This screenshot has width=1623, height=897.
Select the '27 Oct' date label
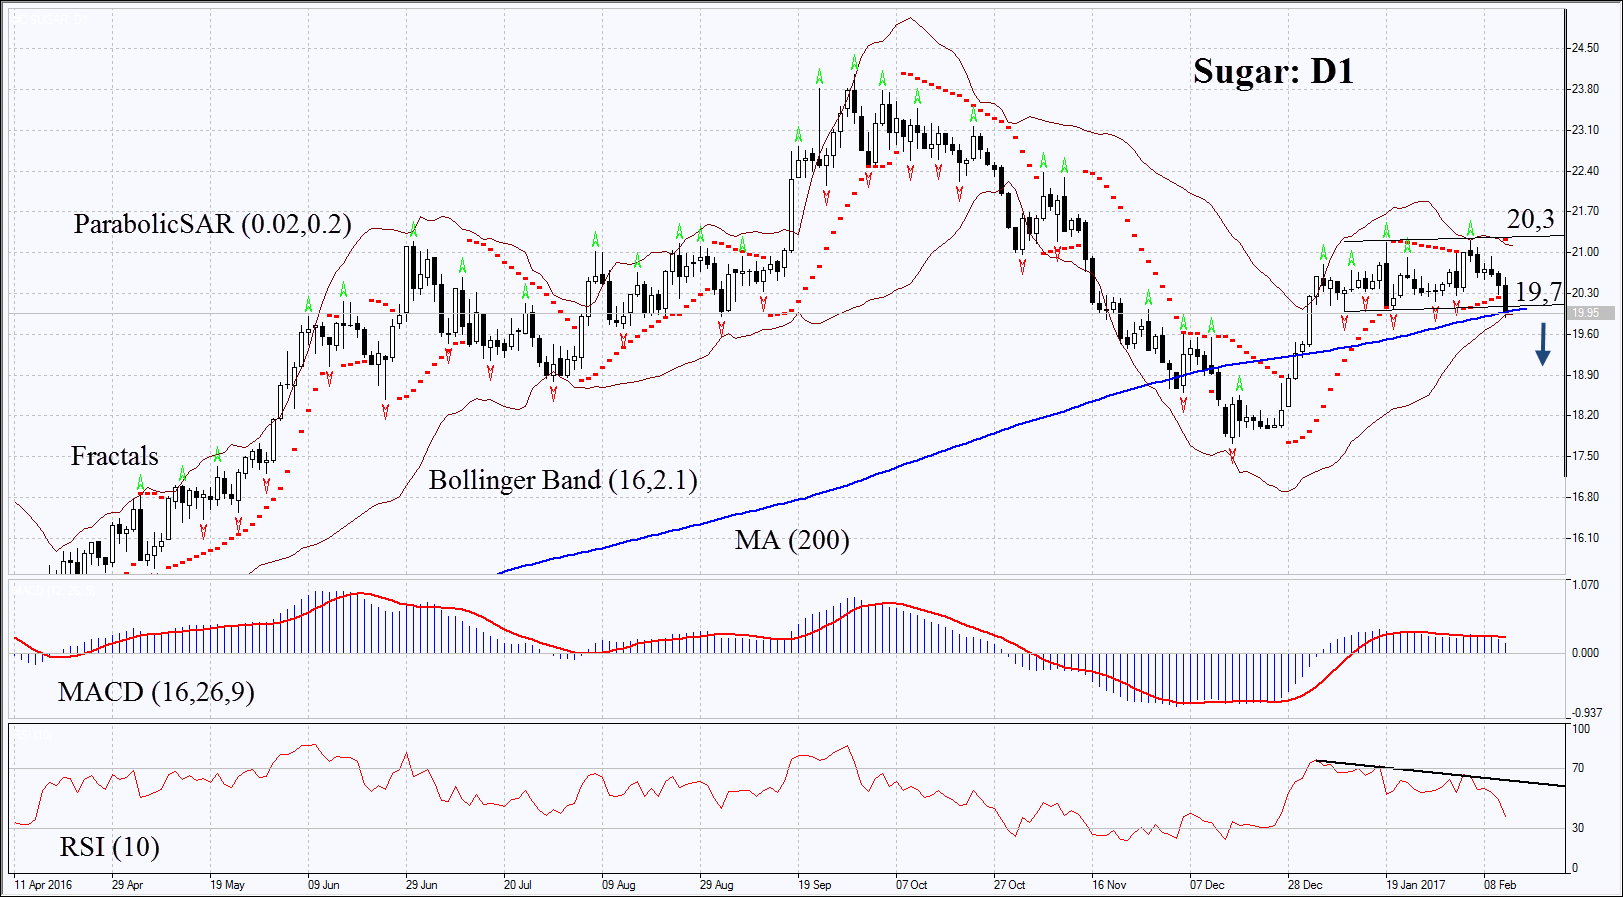(x=1010, y=885)
